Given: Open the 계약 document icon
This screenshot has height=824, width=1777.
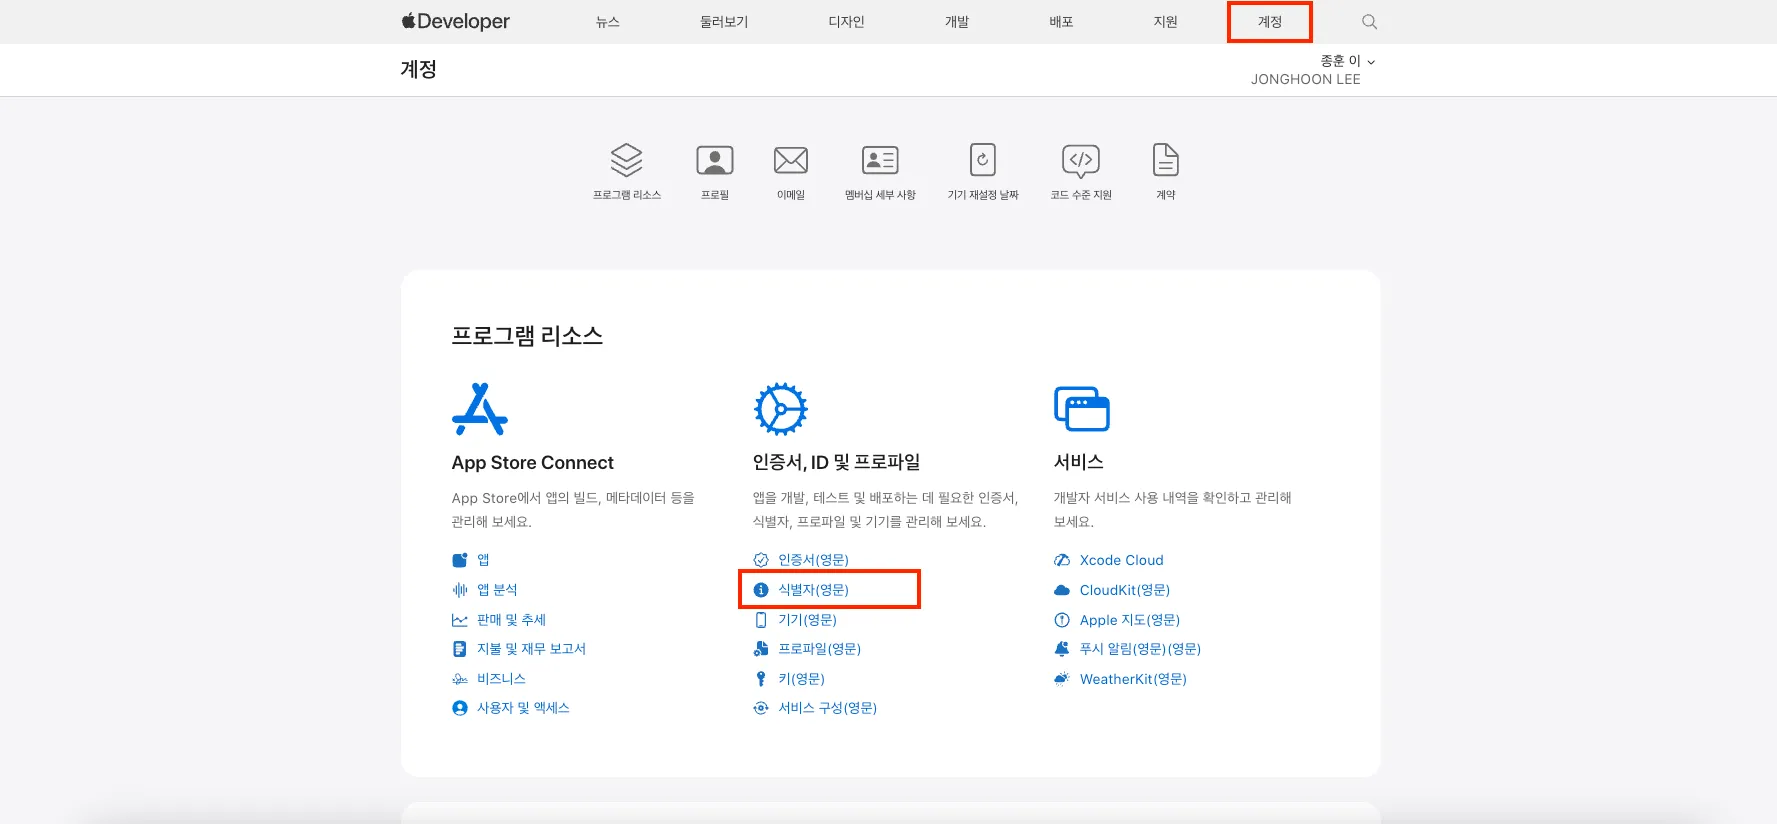Looking at the screenshot, I should coord(1166,160).
